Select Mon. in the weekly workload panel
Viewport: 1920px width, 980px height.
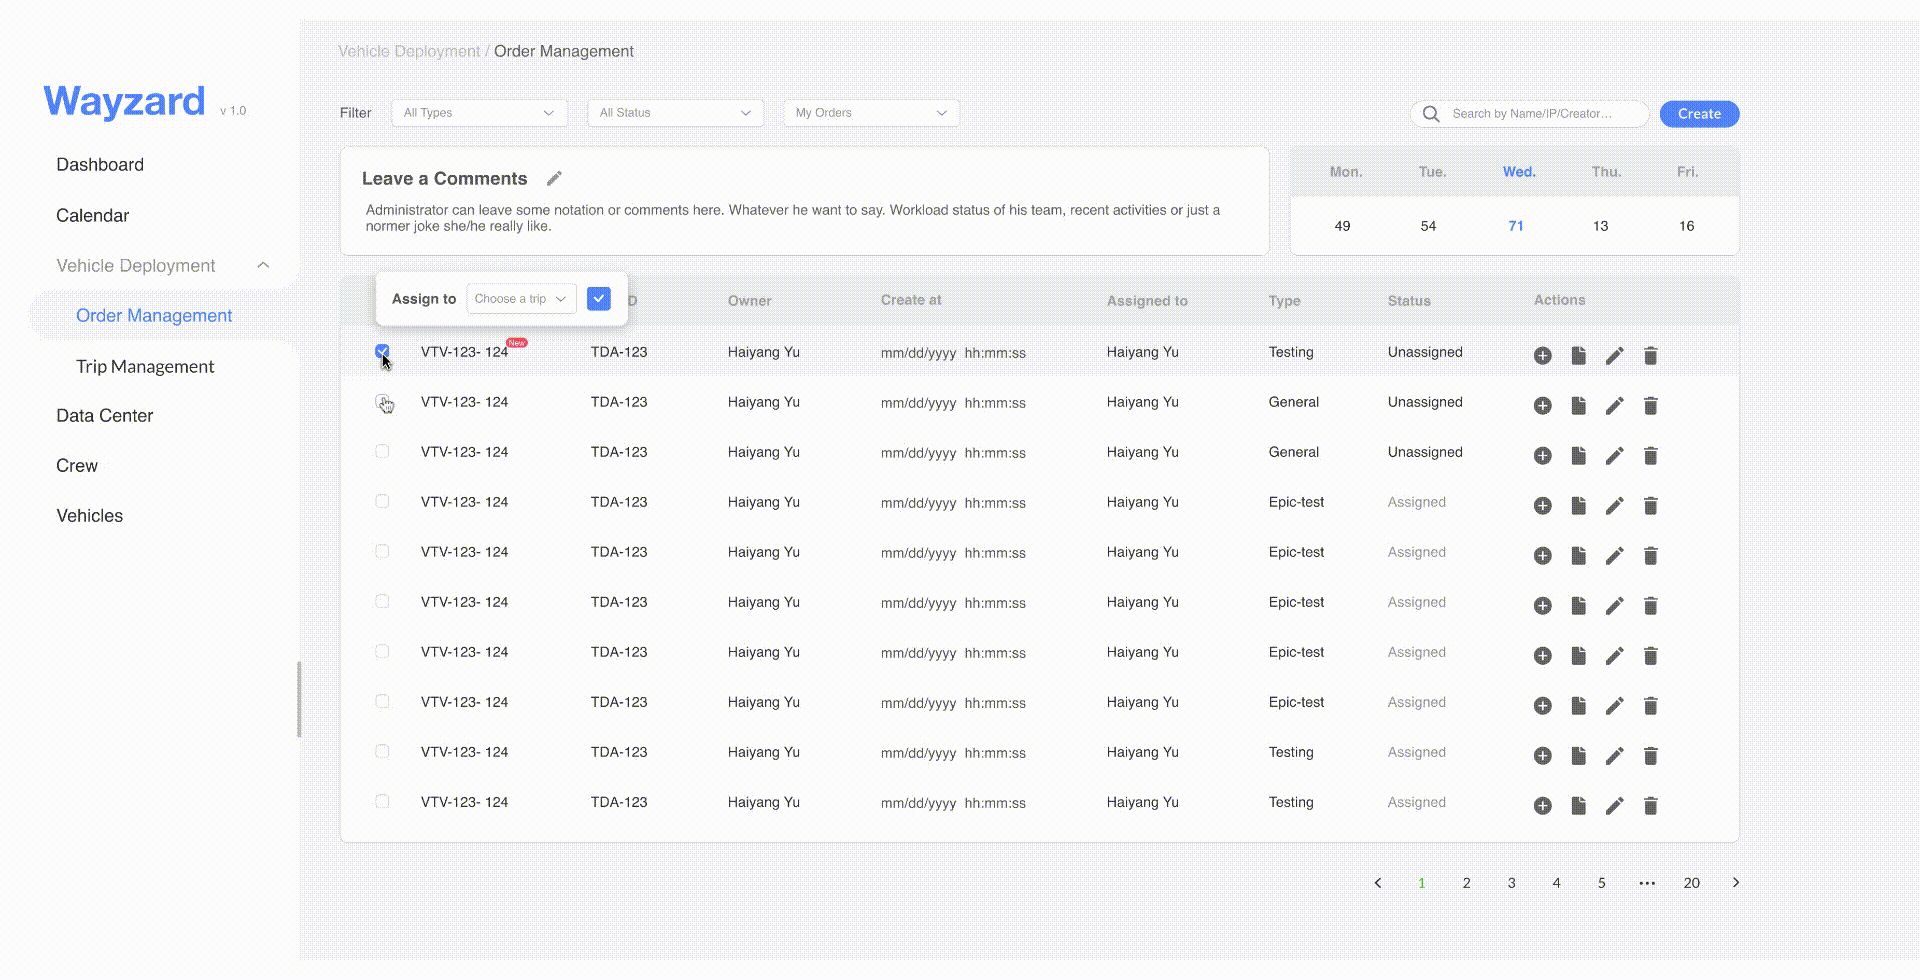tap(1345, 172)
